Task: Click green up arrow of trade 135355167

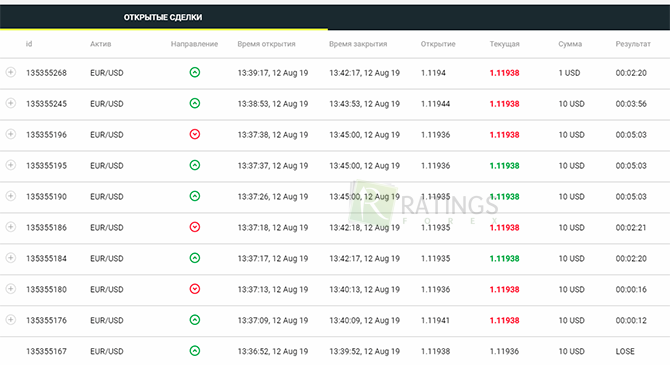Action: [195, 351]
